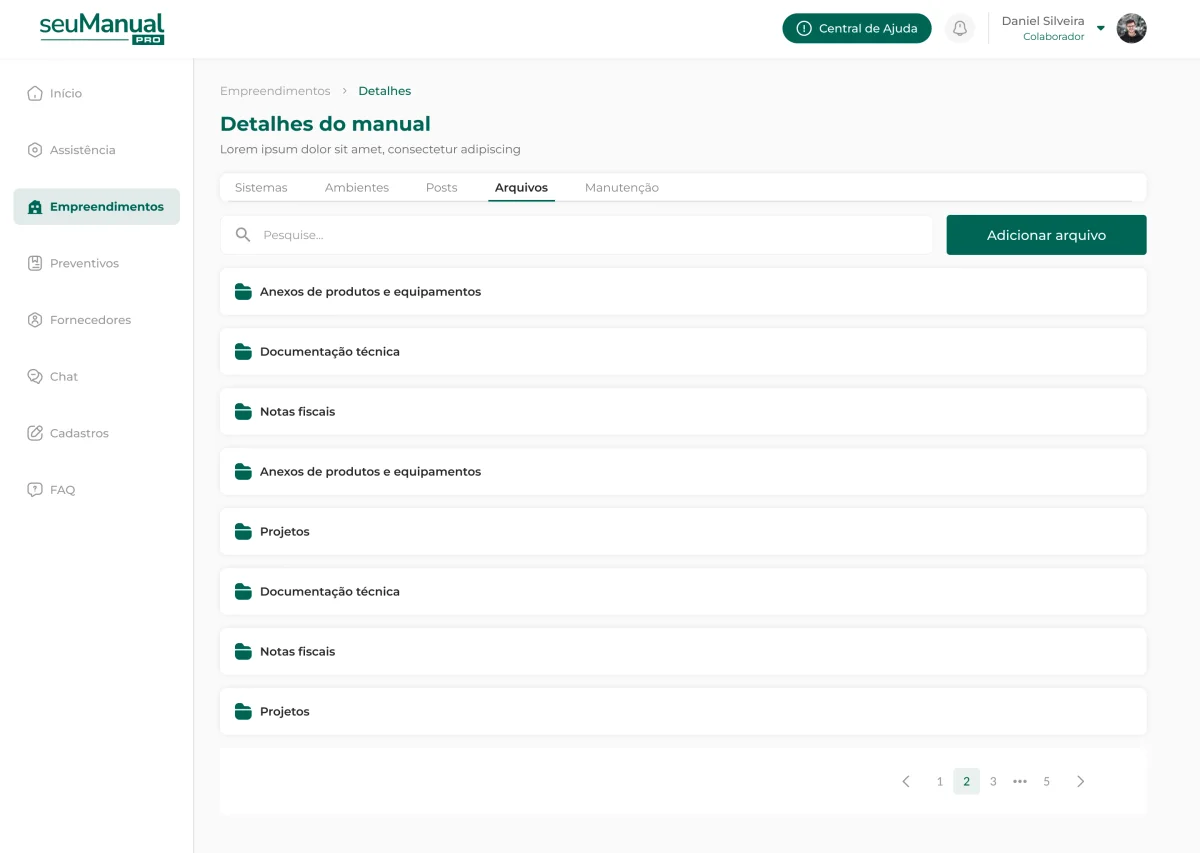This screenshot has height=853, width=1200.
Task: Open the first Notas fiscais folder name
Action: [x=298, y=412]
